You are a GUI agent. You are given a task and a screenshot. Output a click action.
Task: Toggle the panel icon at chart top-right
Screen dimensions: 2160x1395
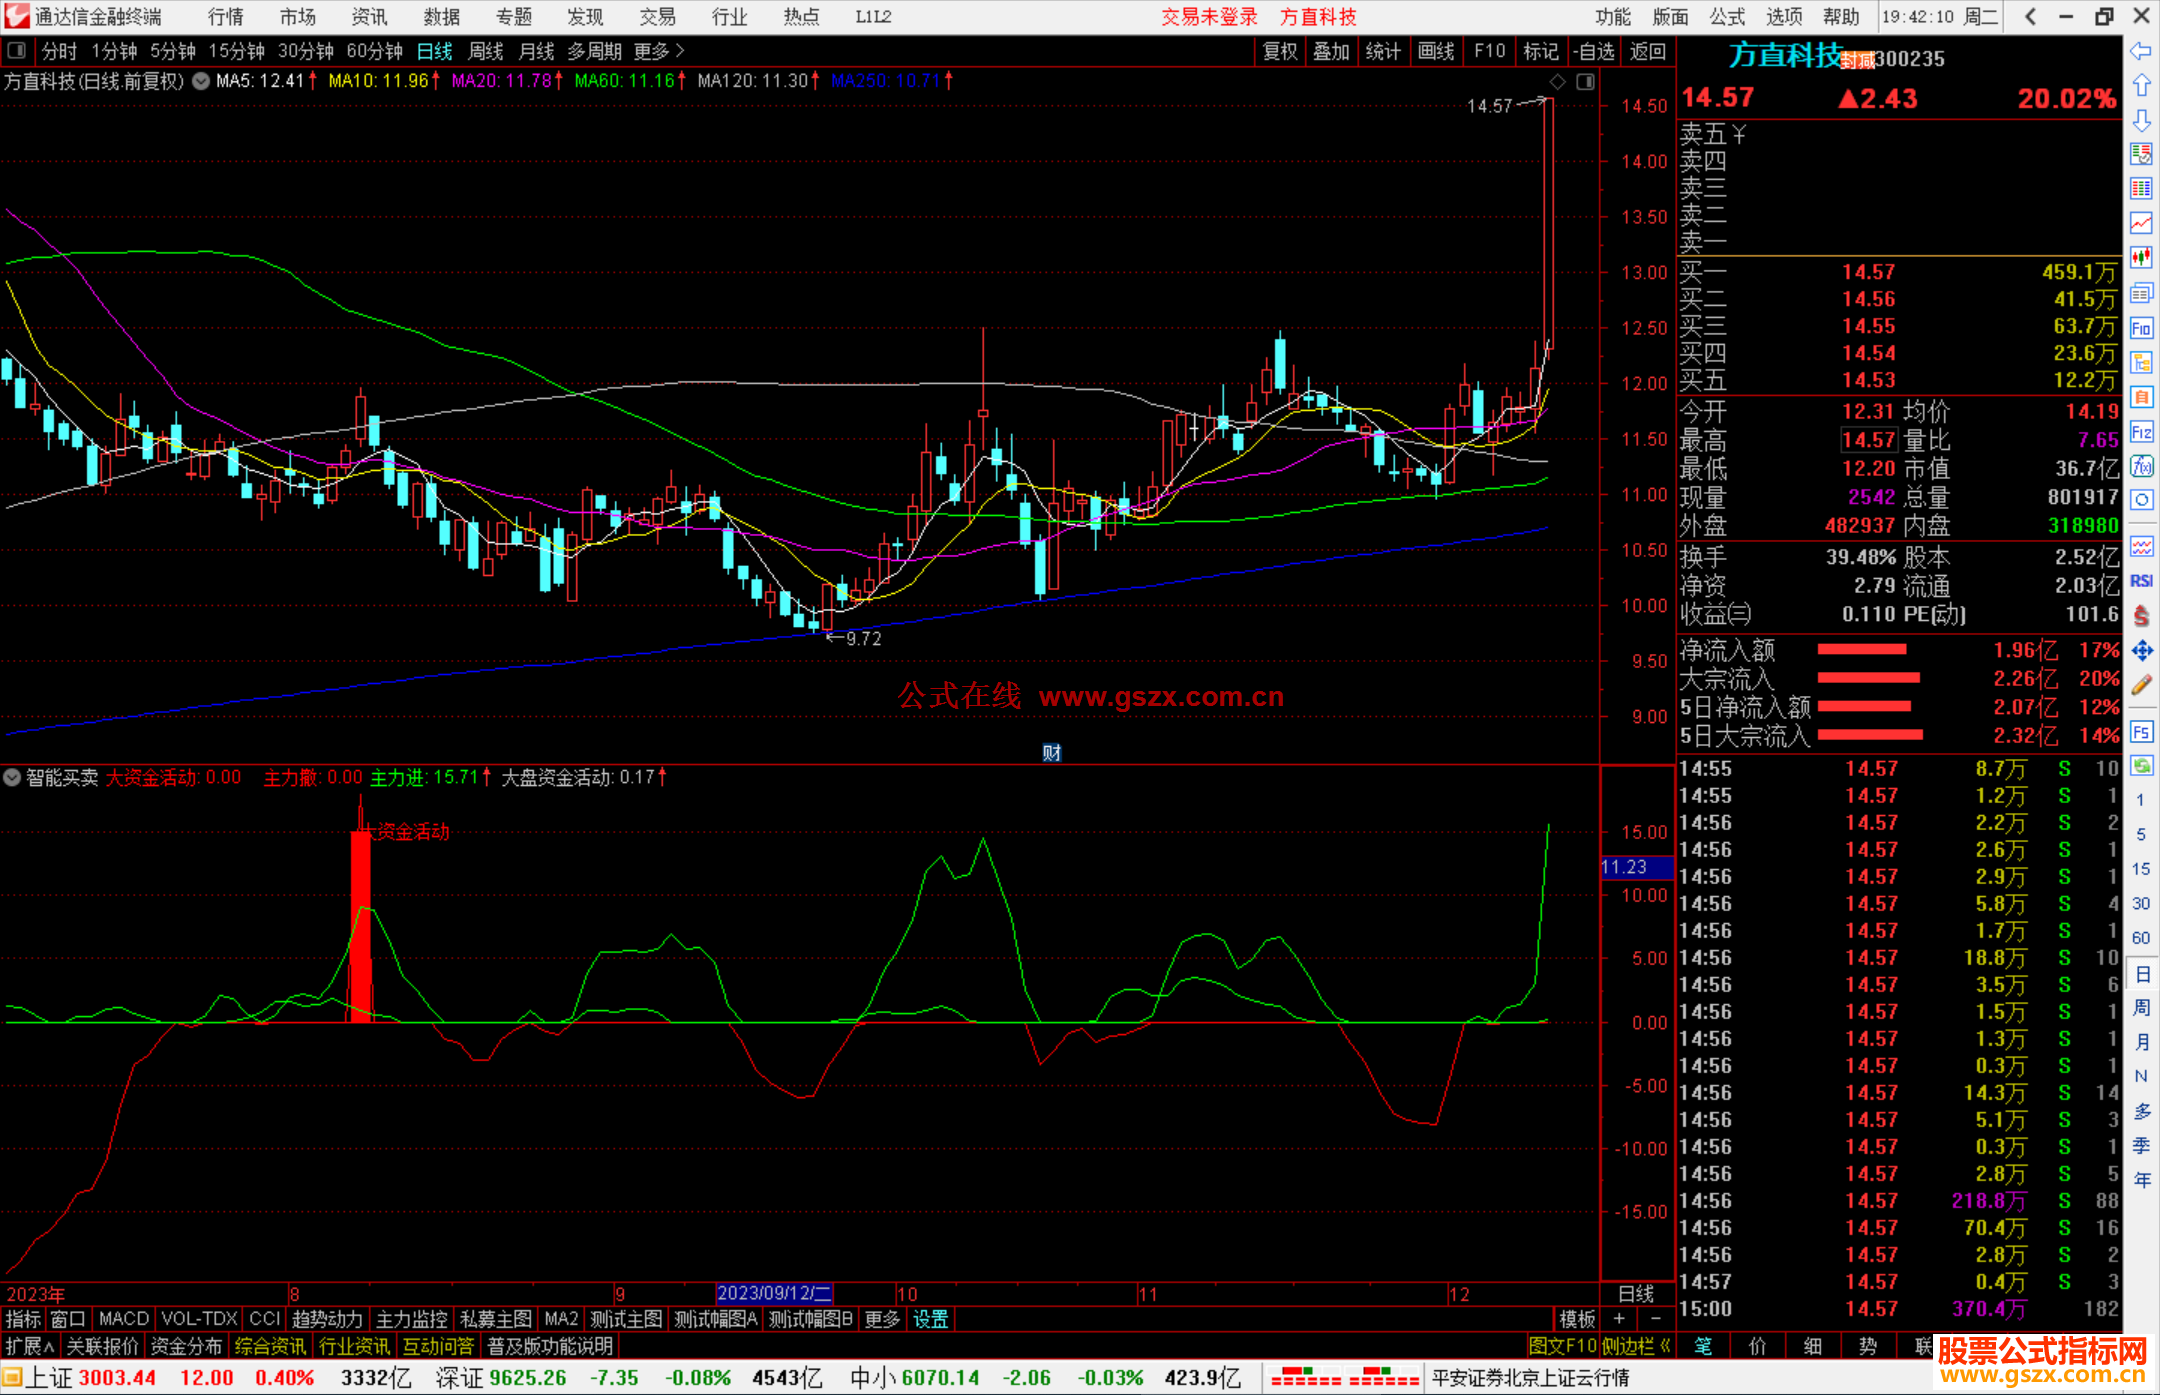click(x=1585, y=82)
